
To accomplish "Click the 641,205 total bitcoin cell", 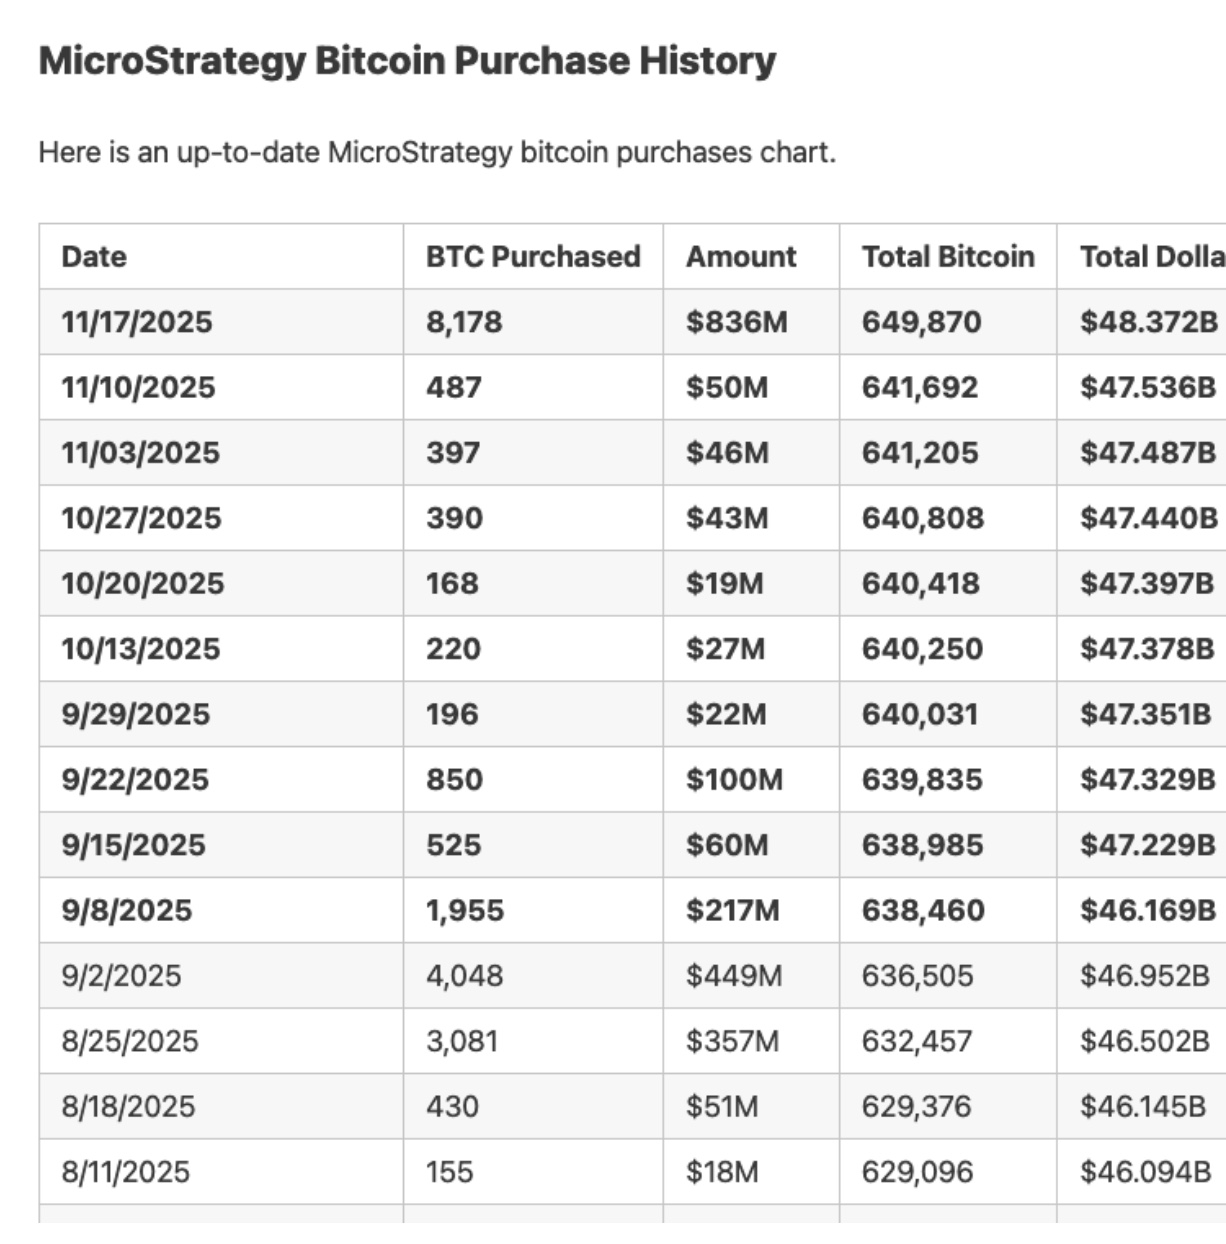I will click(x=920, y=453).
